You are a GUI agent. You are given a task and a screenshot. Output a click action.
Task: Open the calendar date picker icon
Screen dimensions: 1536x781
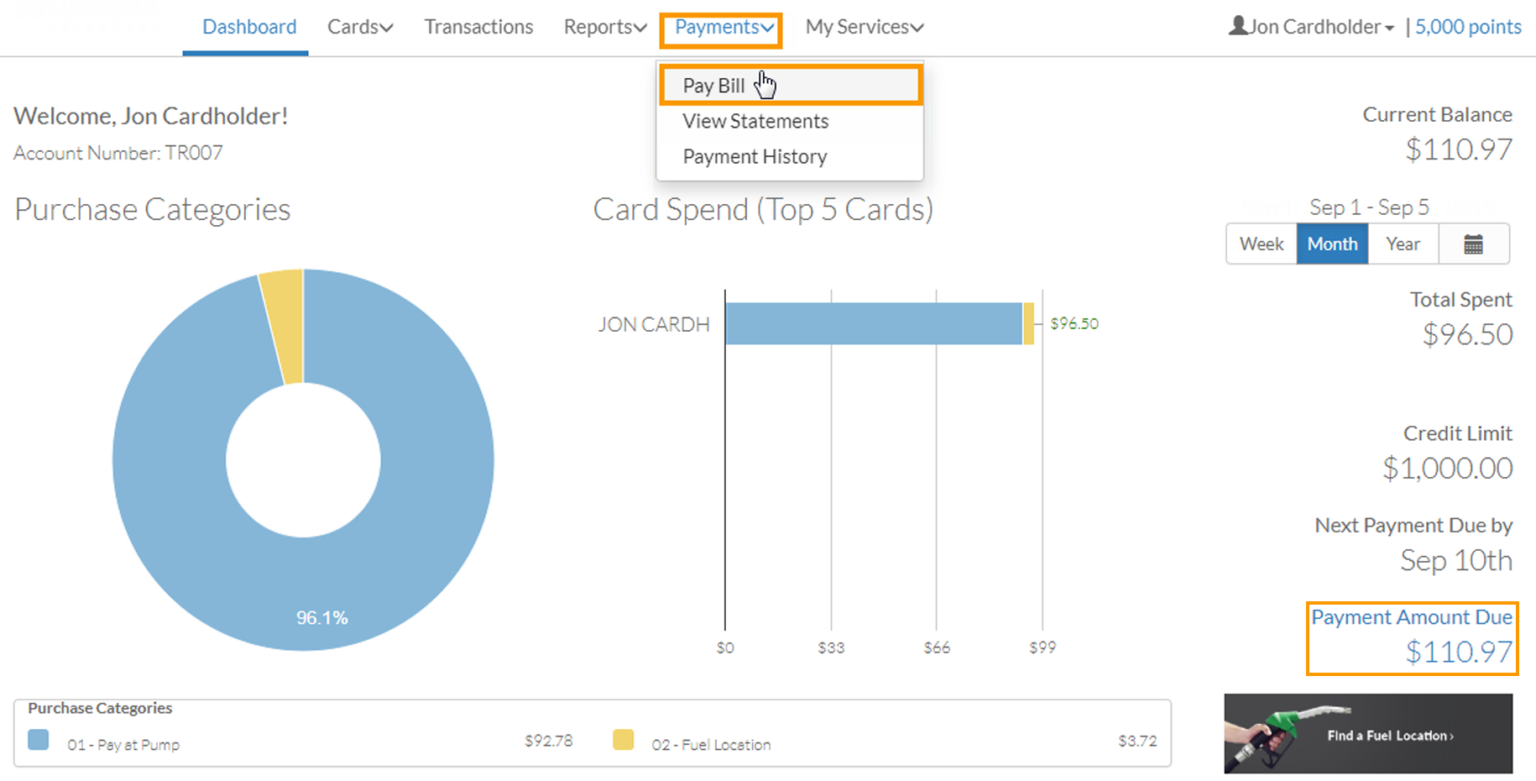[x=1475, y=243]
